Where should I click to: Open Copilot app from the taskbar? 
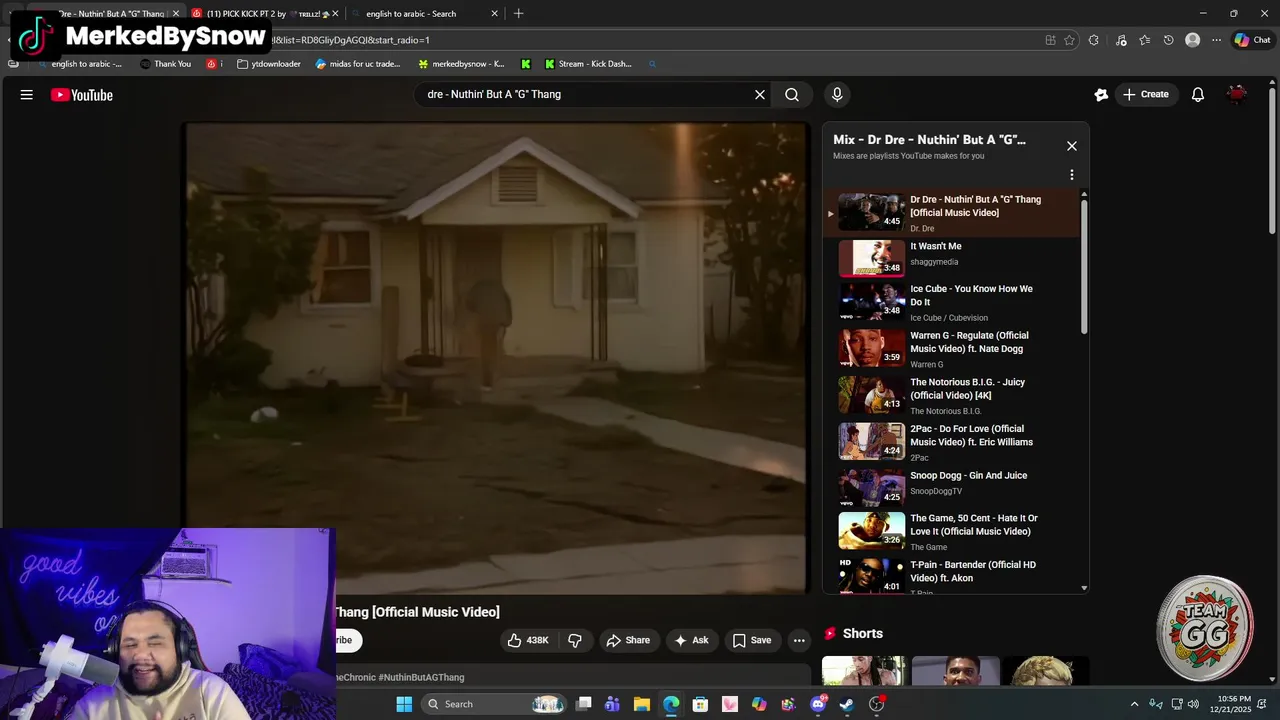[x=759, y=704]
